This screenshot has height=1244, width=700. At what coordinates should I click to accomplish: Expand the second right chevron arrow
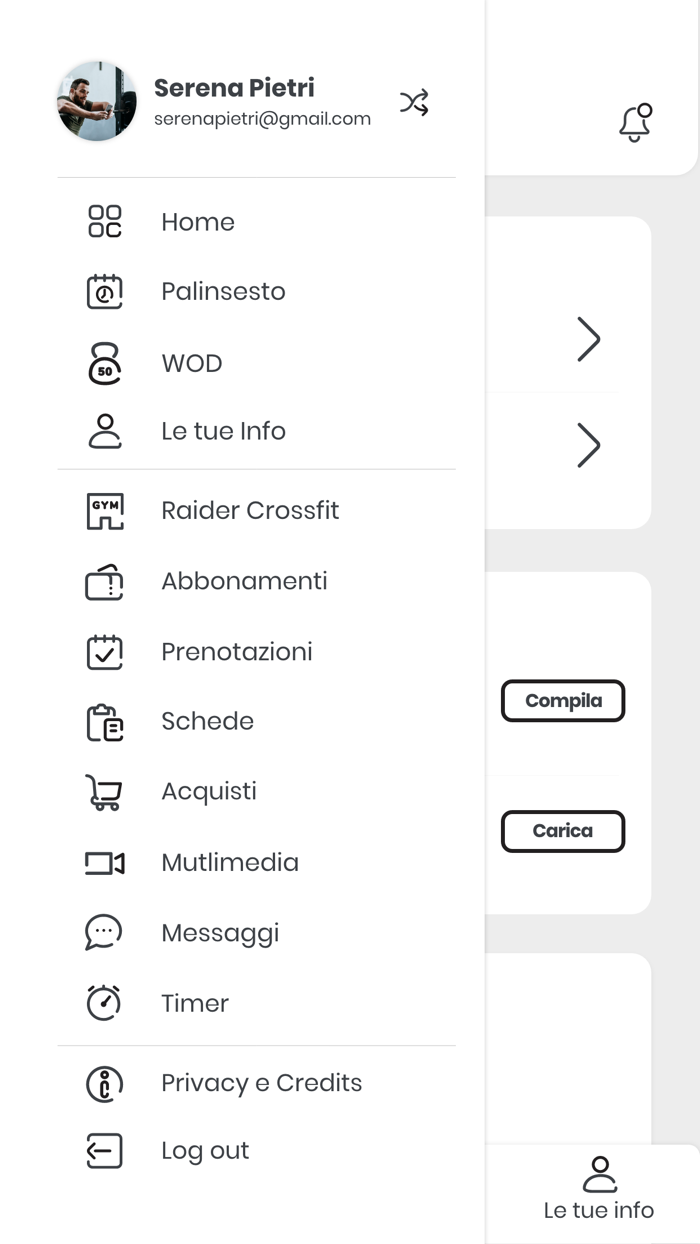[588, 445]
